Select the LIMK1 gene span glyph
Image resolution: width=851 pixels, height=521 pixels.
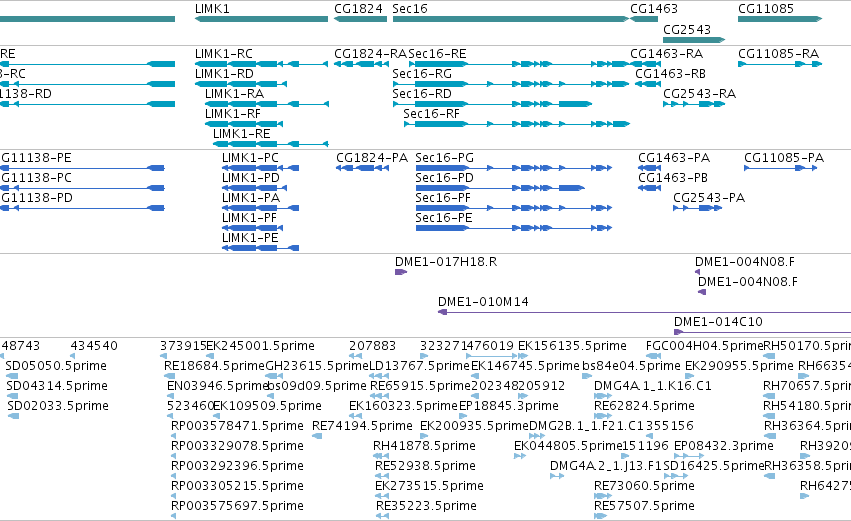click(262, 19)
